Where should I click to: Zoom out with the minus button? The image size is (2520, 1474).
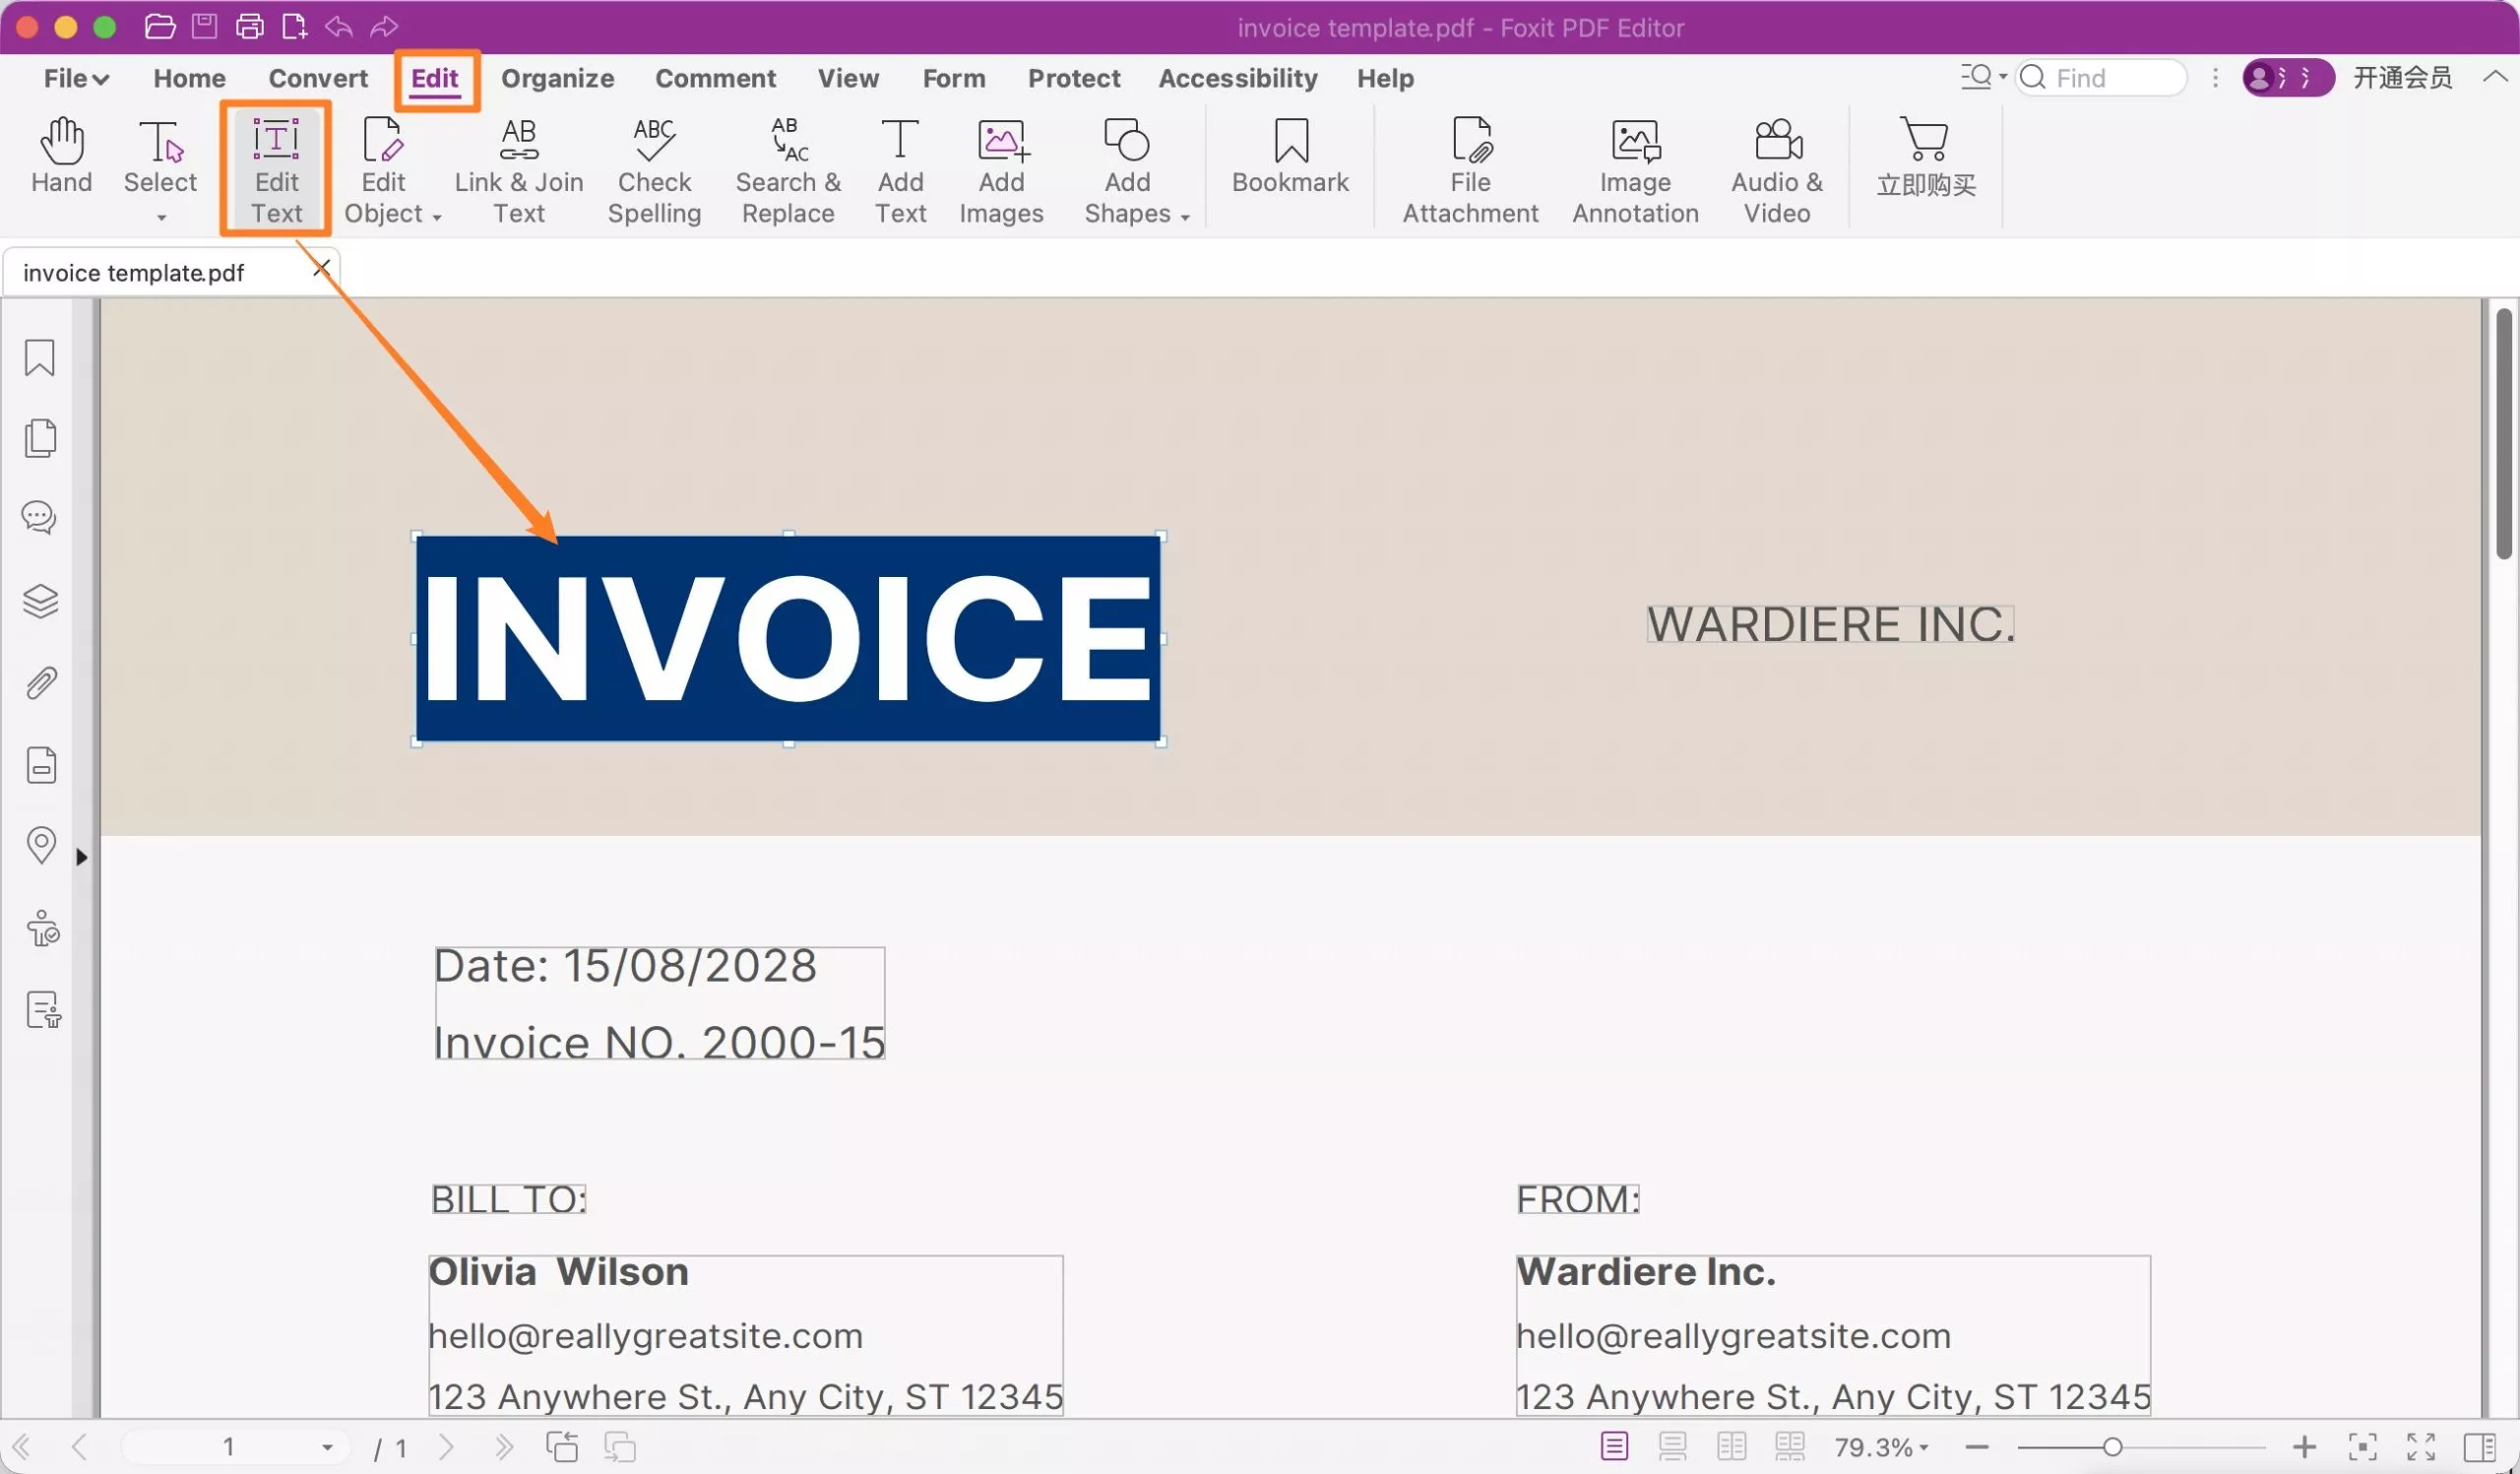pos(1977,1447)
